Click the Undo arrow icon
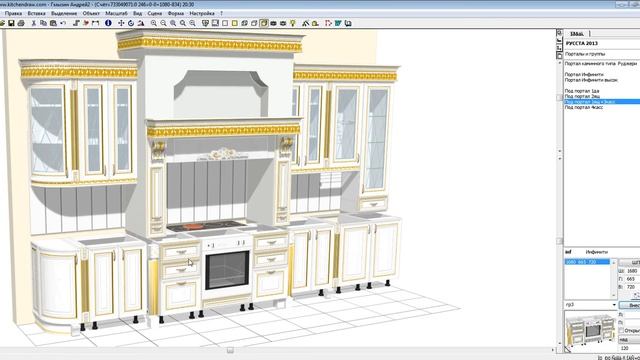 coord(63,23)
